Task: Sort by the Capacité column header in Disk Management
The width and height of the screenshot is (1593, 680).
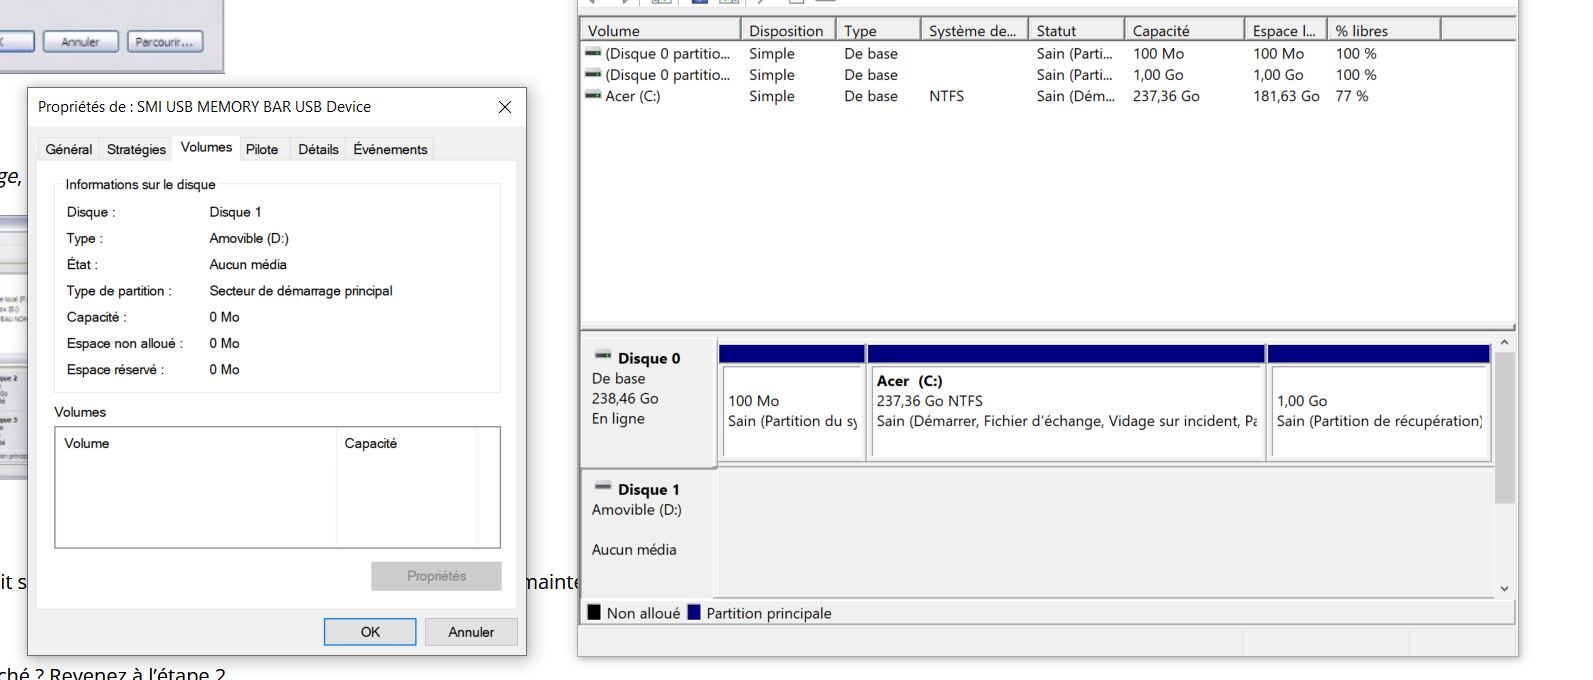Action: pos(1184,31)
